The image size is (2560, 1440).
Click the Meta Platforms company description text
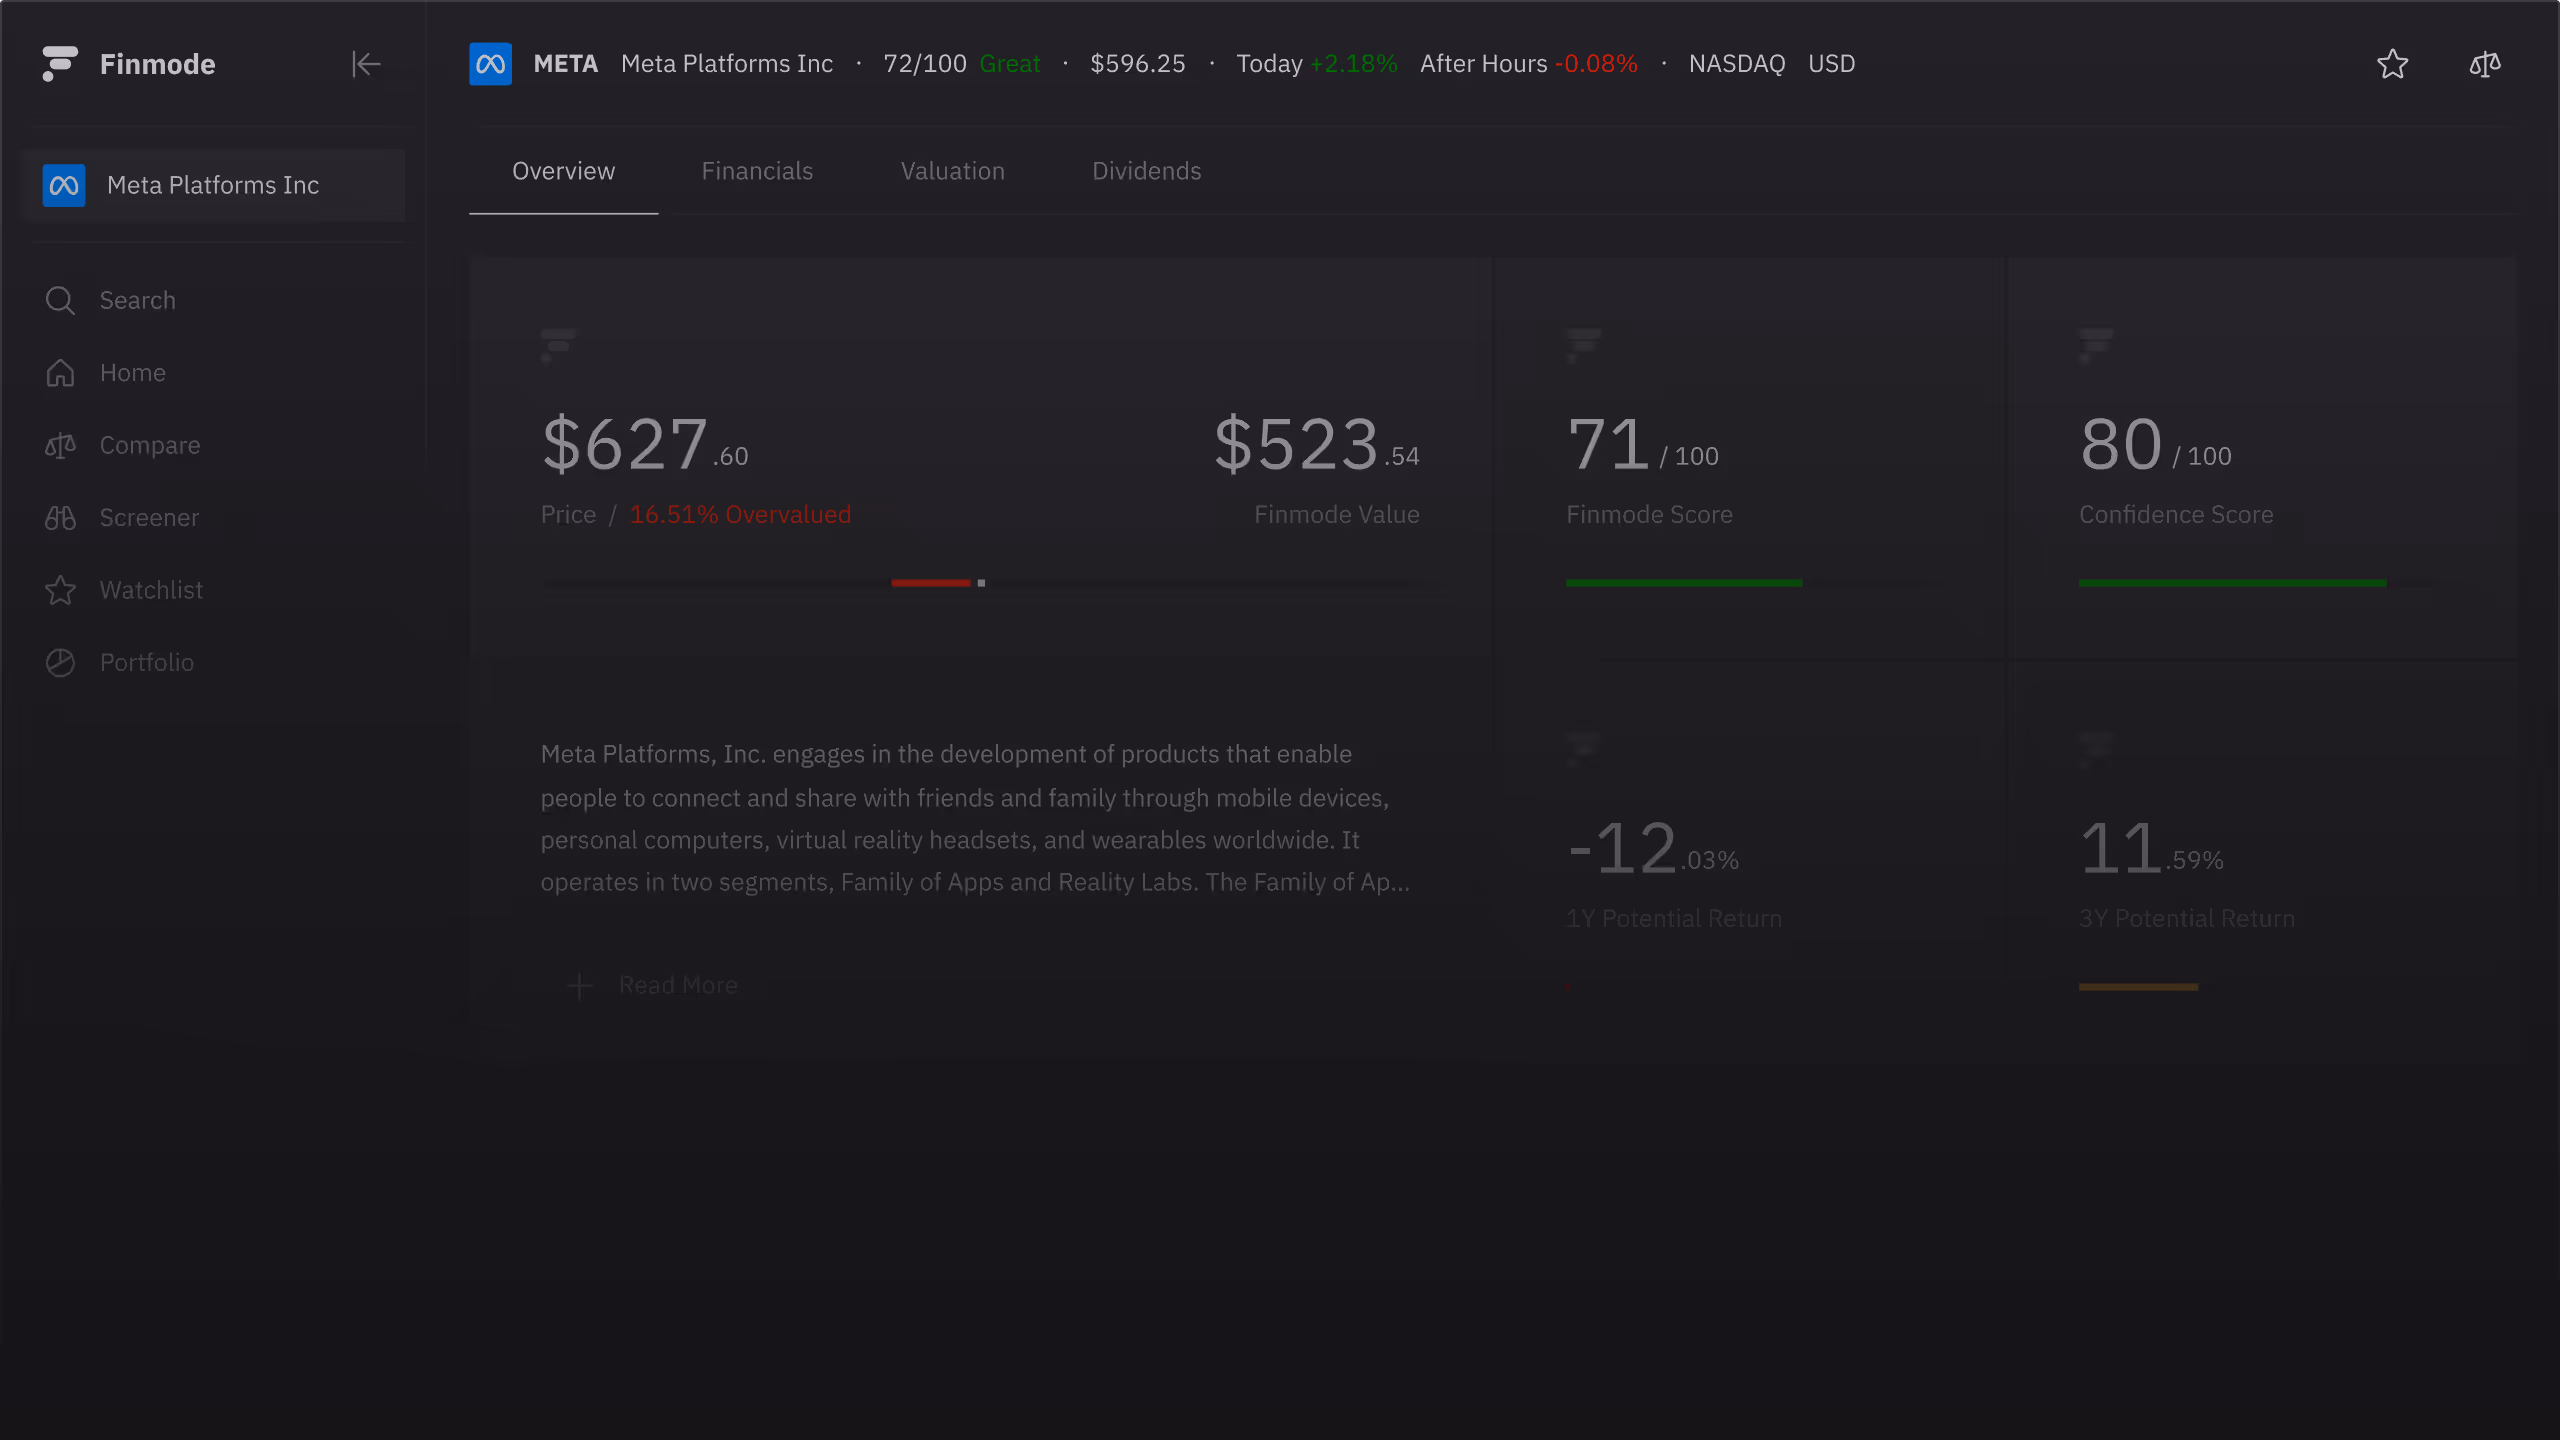click(975, 818)
